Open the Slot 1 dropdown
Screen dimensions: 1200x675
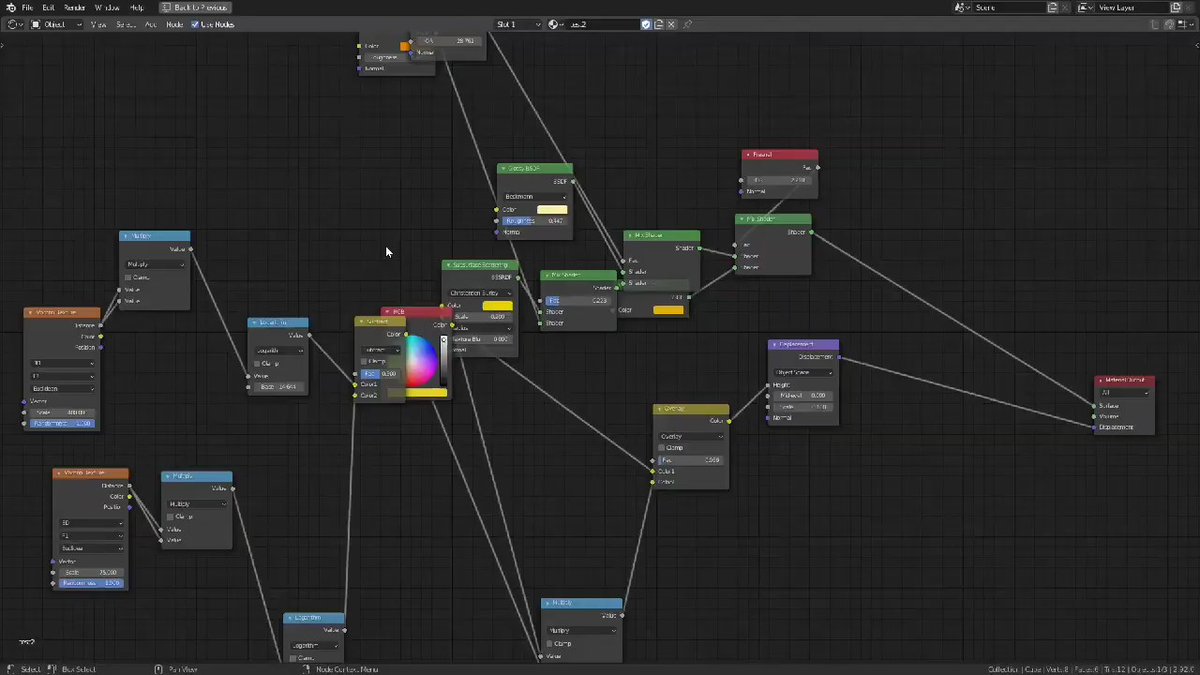pos(518,24)
